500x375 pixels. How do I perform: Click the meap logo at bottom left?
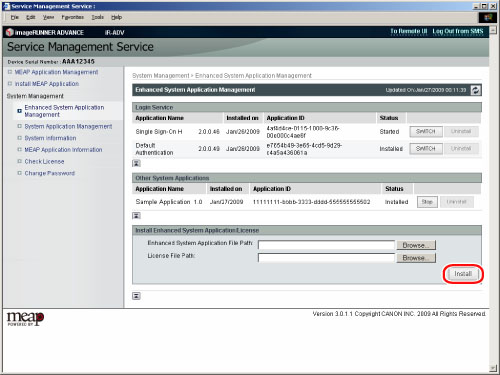coord(25,319)
